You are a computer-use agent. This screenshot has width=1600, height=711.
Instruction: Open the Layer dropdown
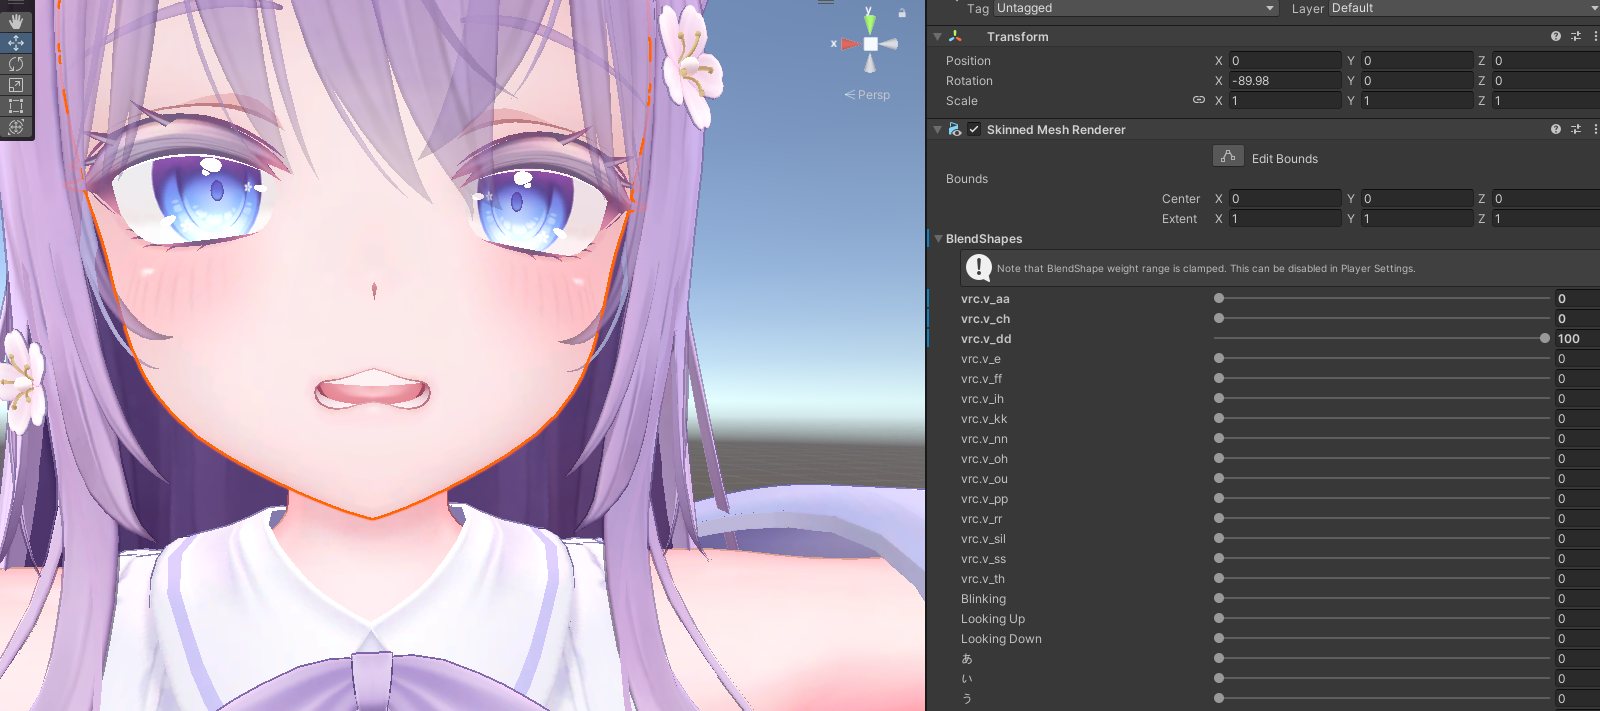point(1465,8)
